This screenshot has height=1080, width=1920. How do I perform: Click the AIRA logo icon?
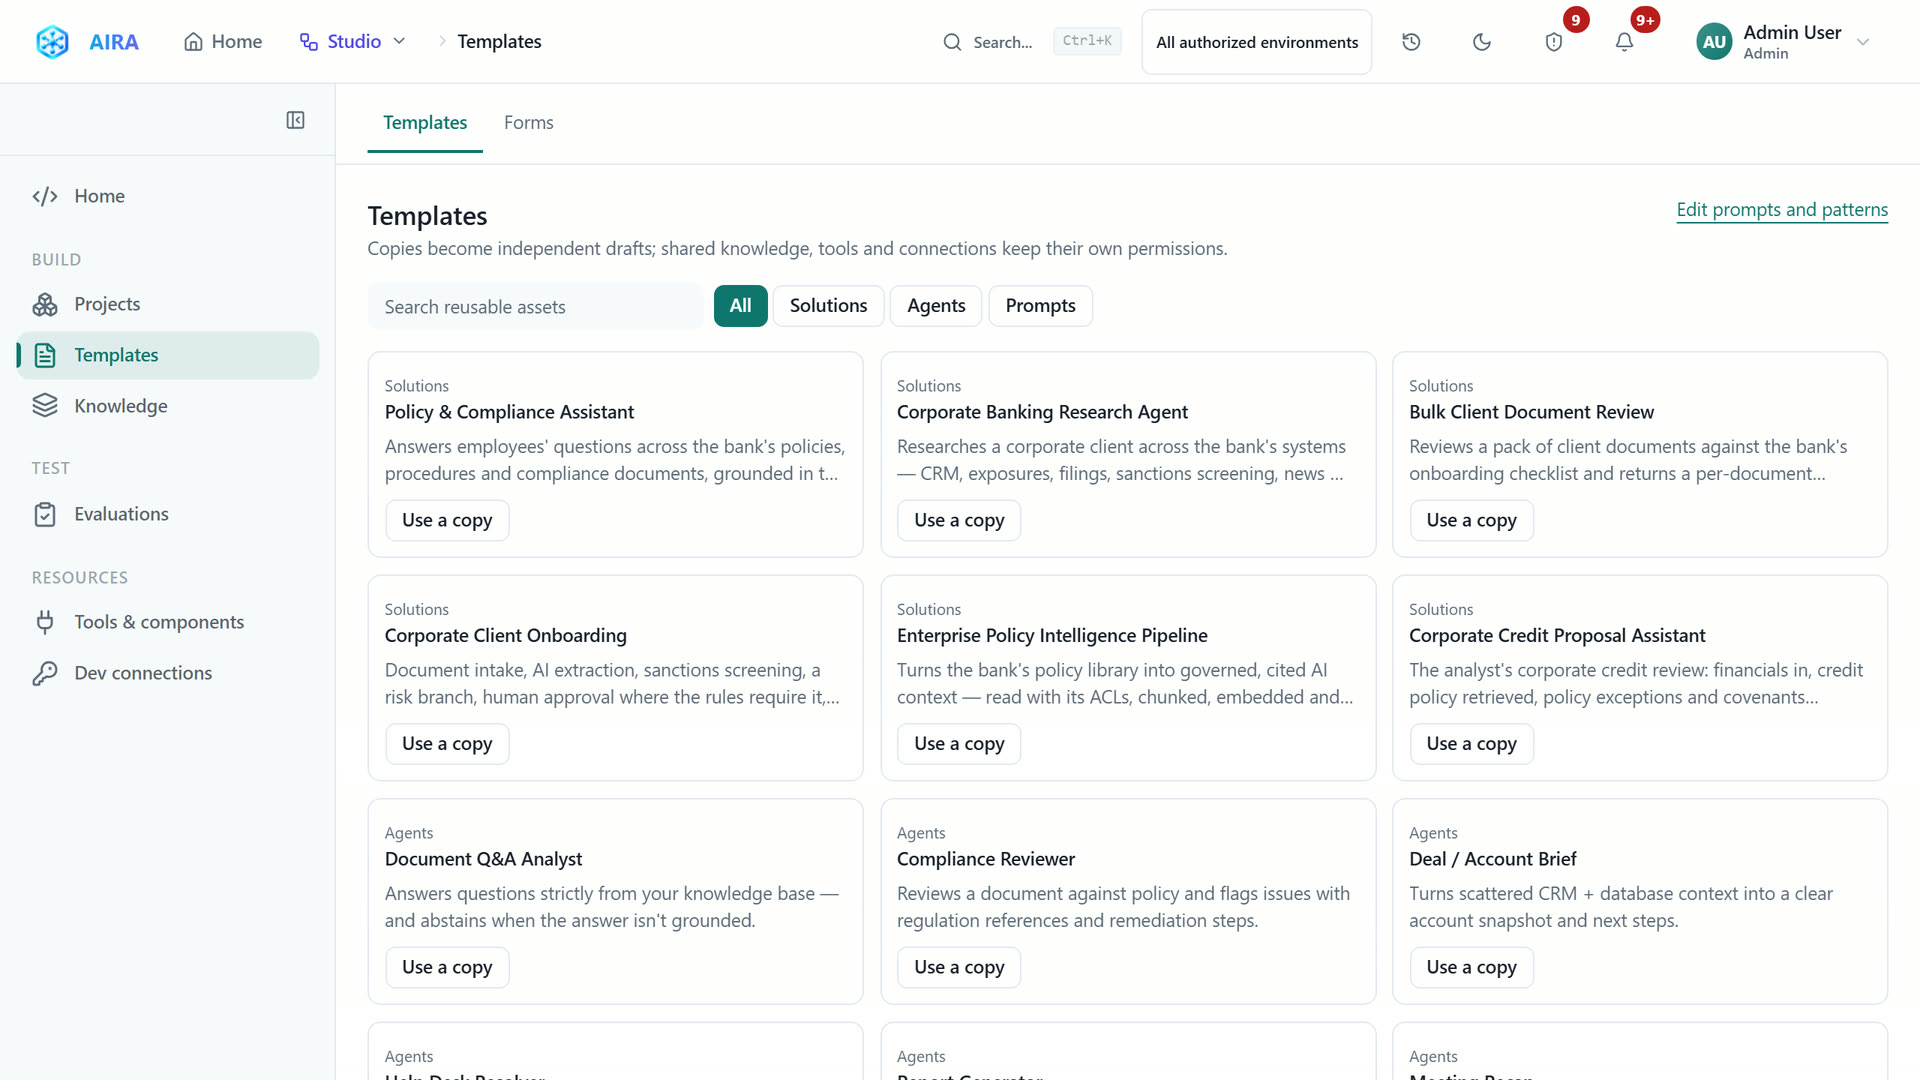pos(52,42)
